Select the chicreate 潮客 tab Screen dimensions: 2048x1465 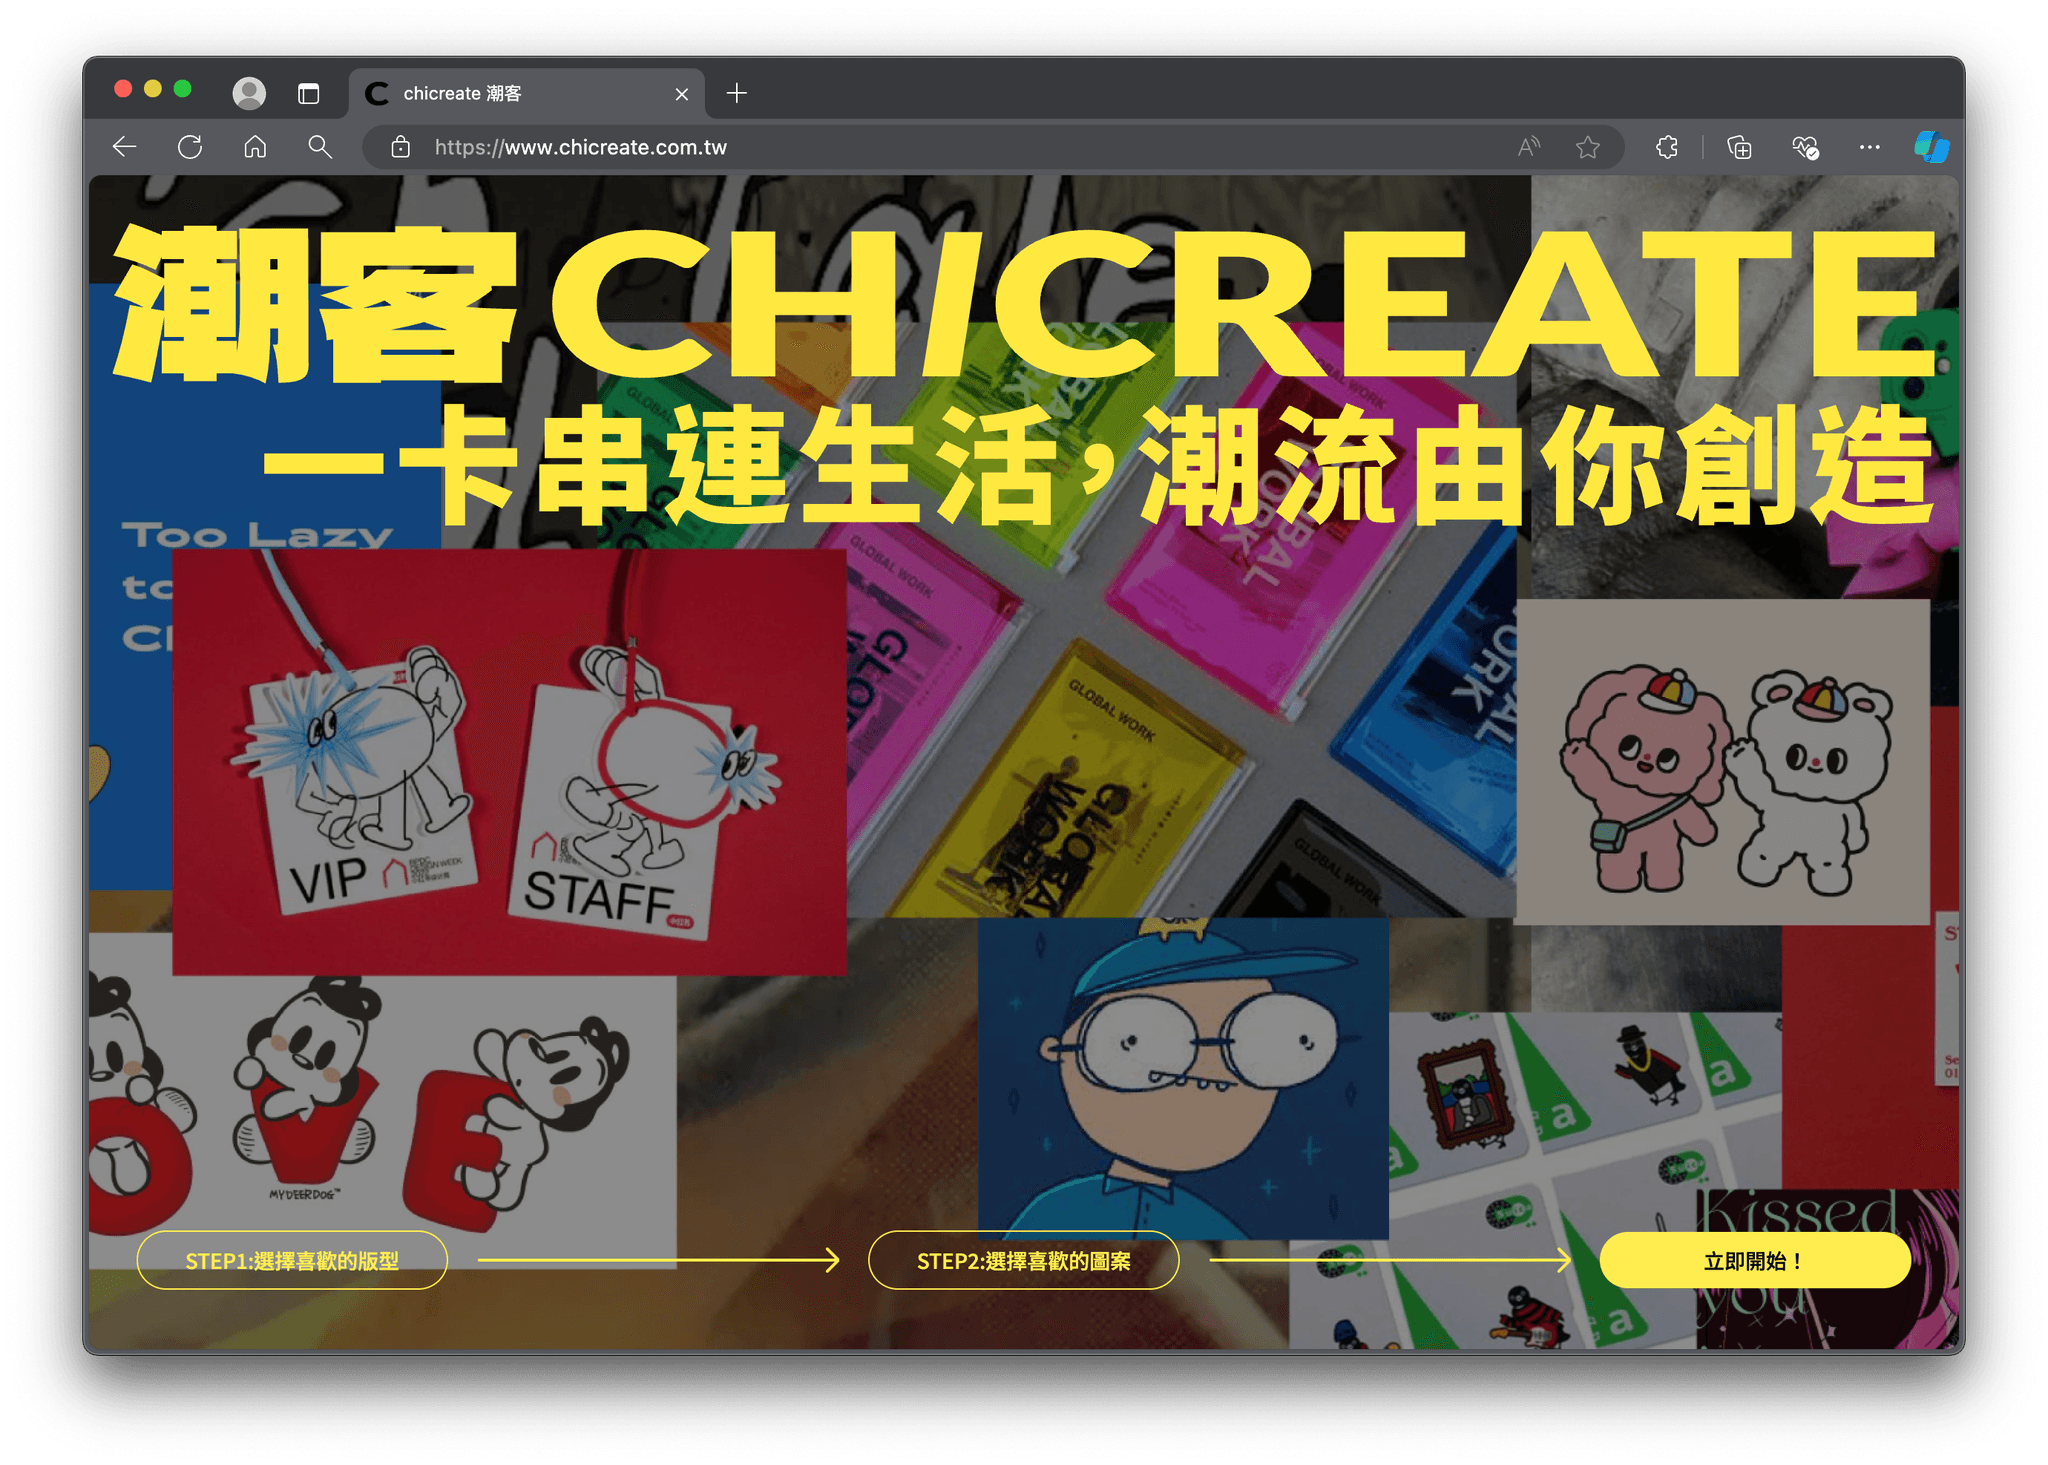click(x=527, y=93)
